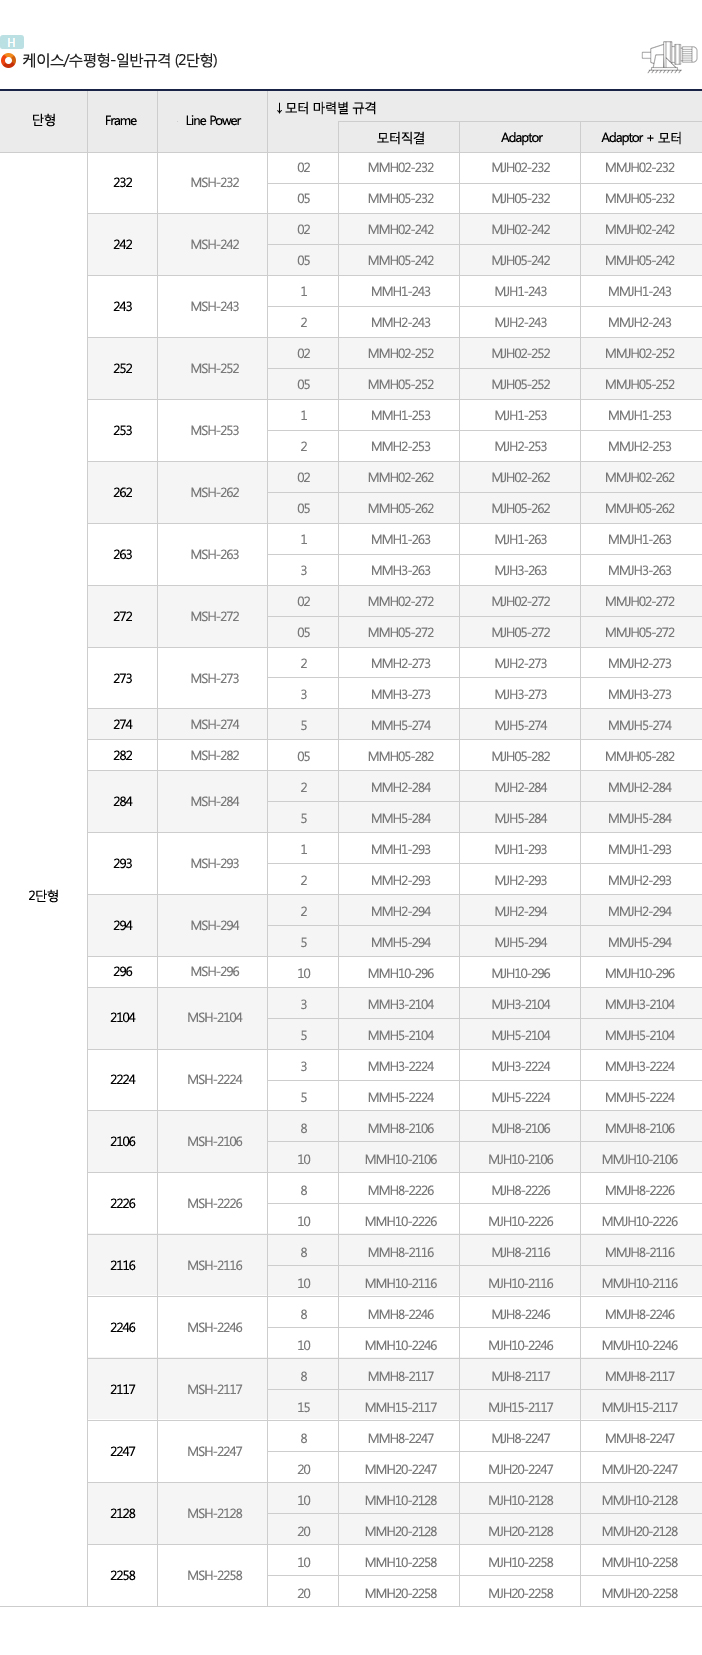The image size is (702, 1655).
Task: Click the 2단형 stage type cell
Action: click(x=43, y=896)
